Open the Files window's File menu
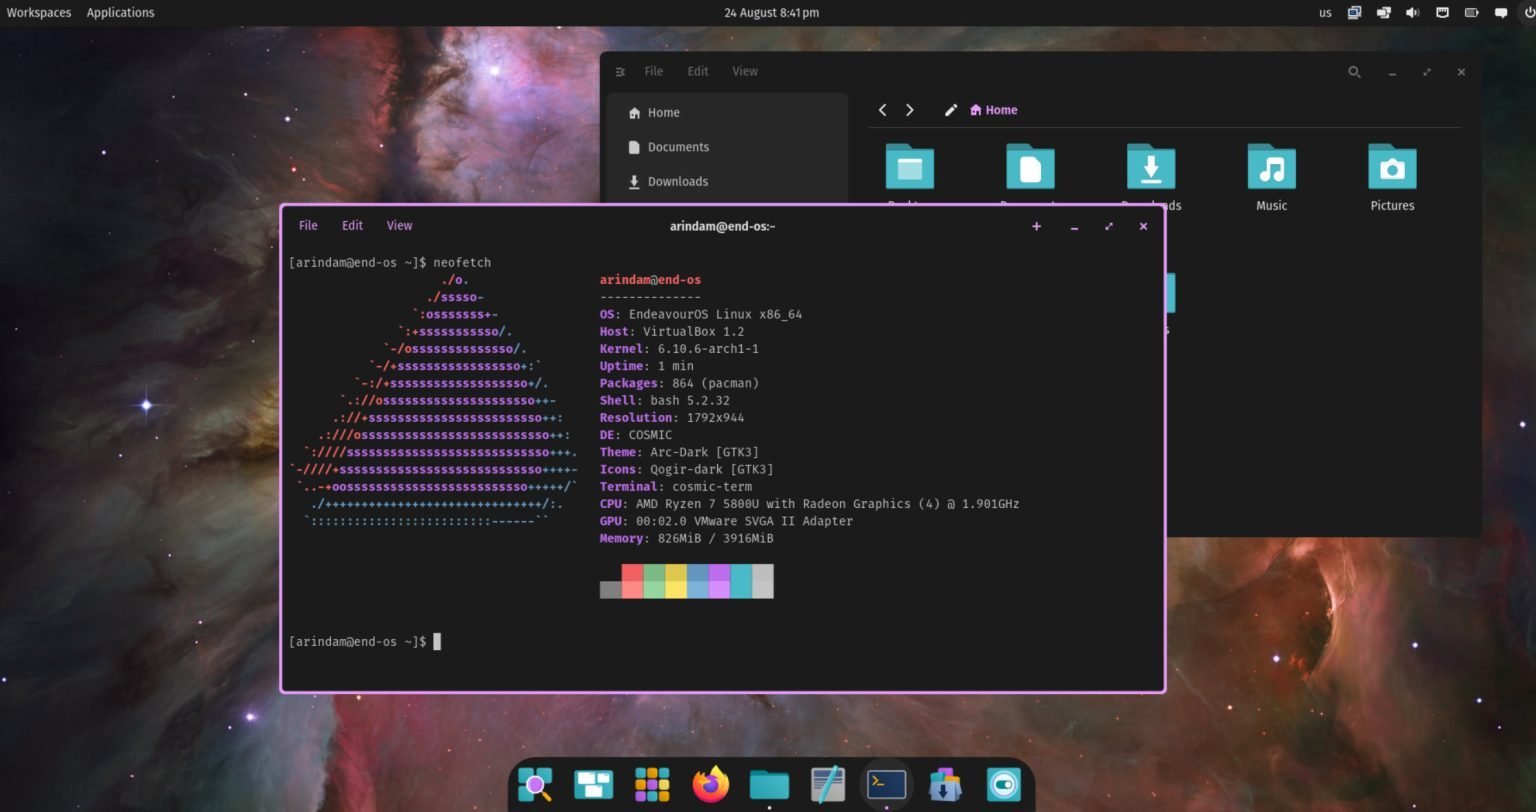1536x812 pixels. pos(653,72)
